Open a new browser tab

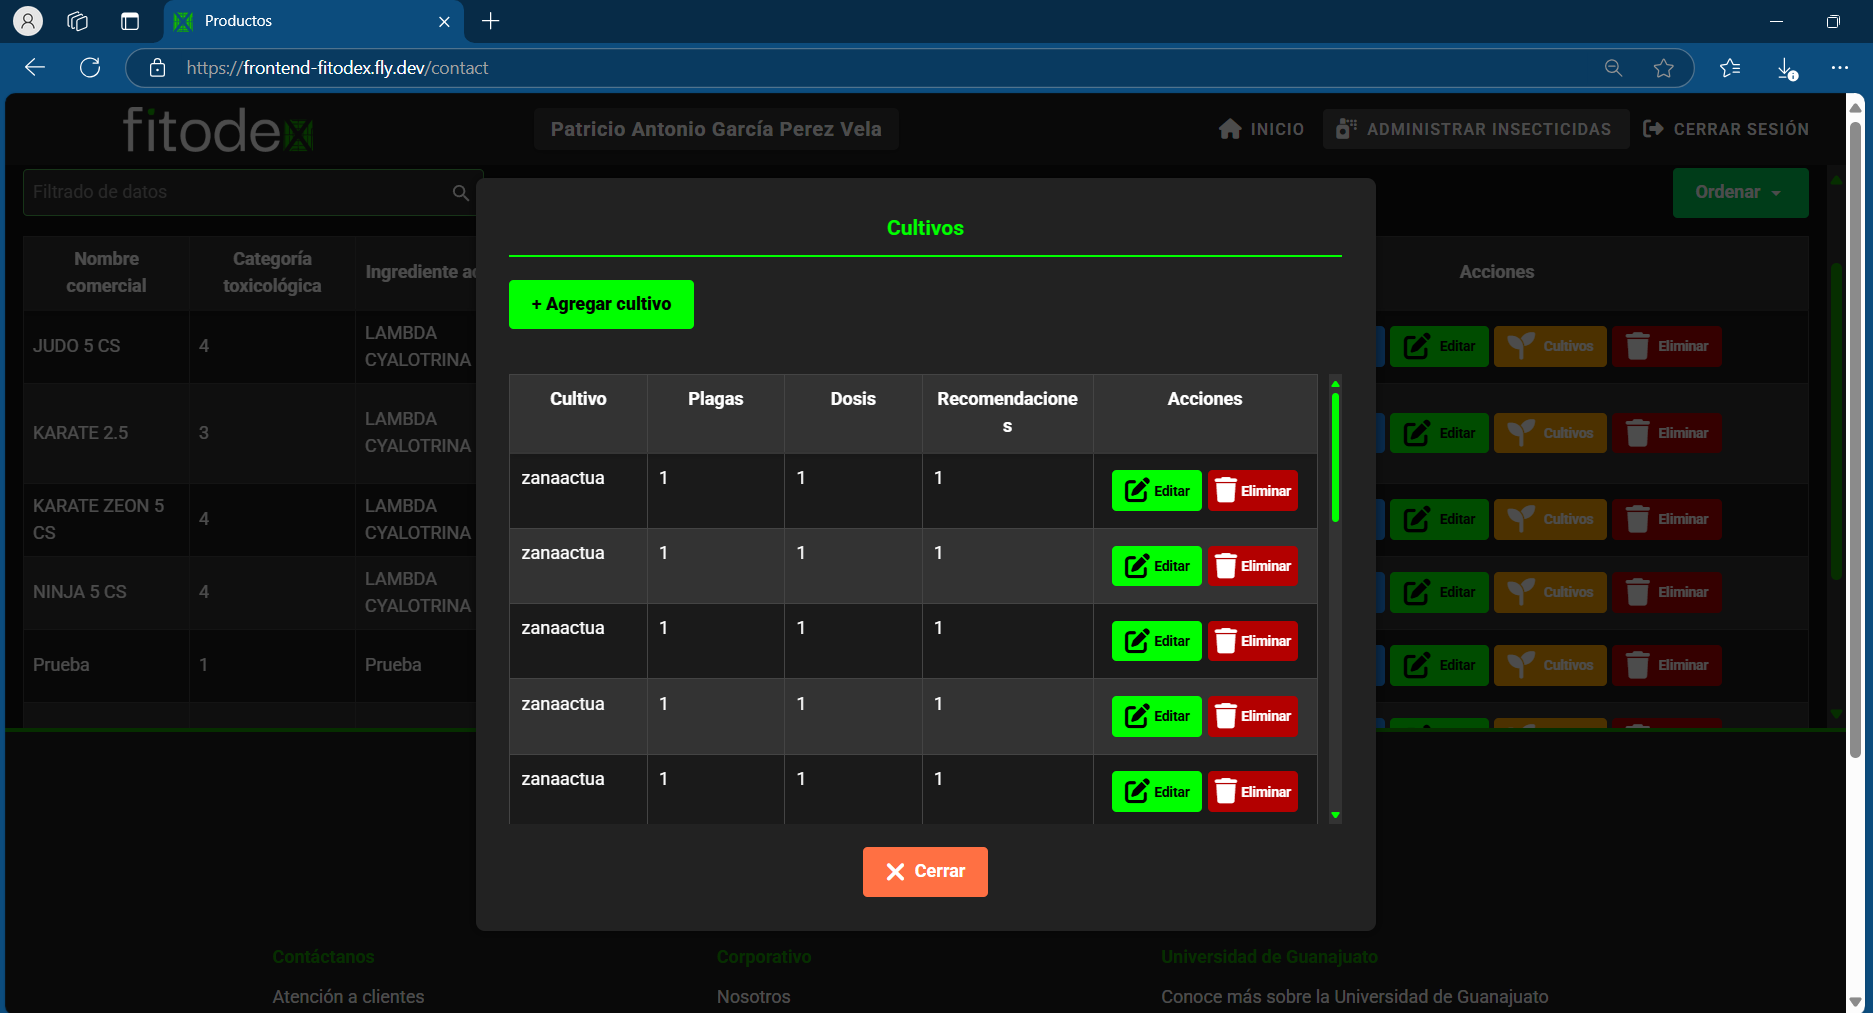(x=490, y=21)
